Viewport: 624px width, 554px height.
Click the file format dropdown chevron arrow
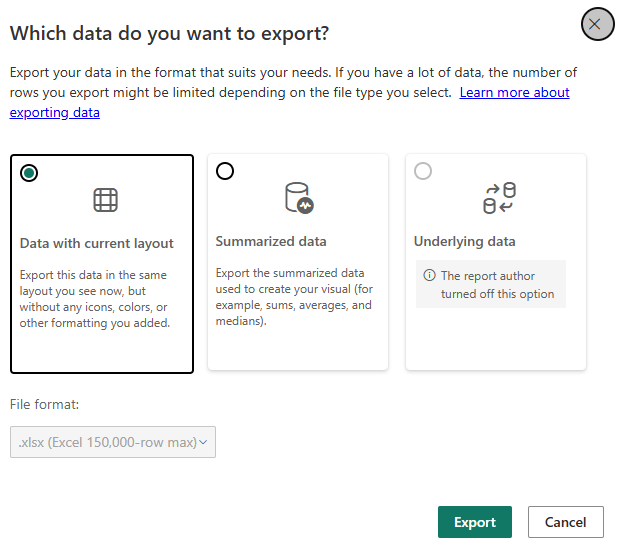point(203,442)
